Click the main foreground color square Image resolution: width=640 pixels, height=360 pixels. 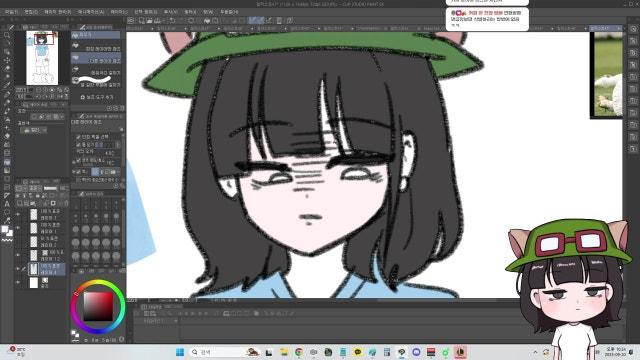5,229
